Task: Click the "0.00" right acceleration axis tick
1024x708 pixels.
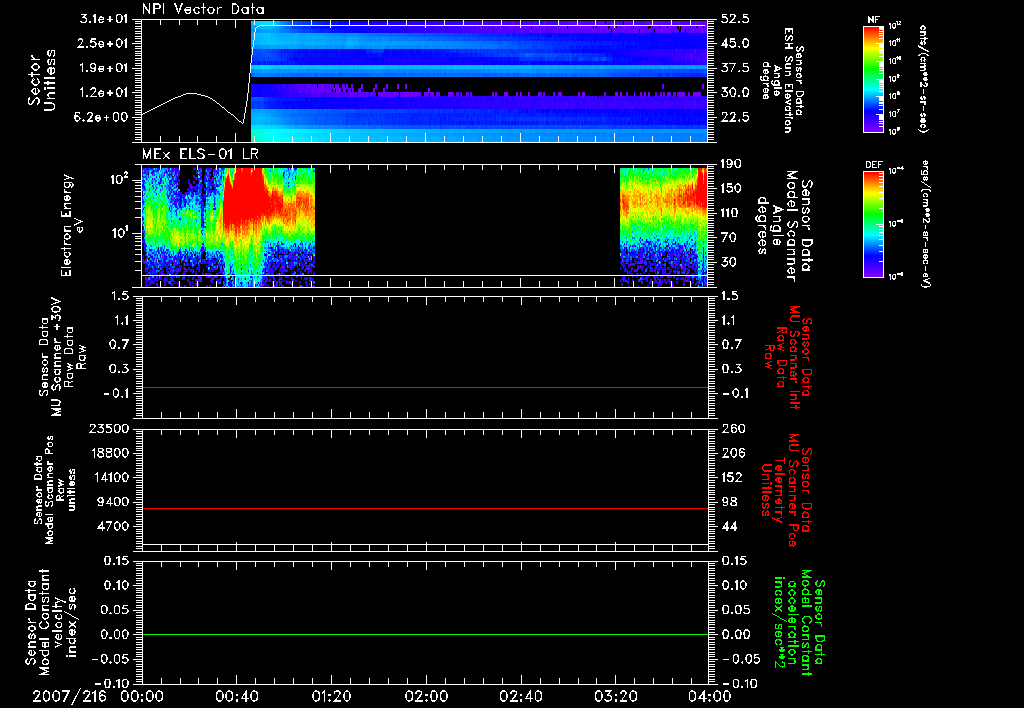Action: pos(736,634)
